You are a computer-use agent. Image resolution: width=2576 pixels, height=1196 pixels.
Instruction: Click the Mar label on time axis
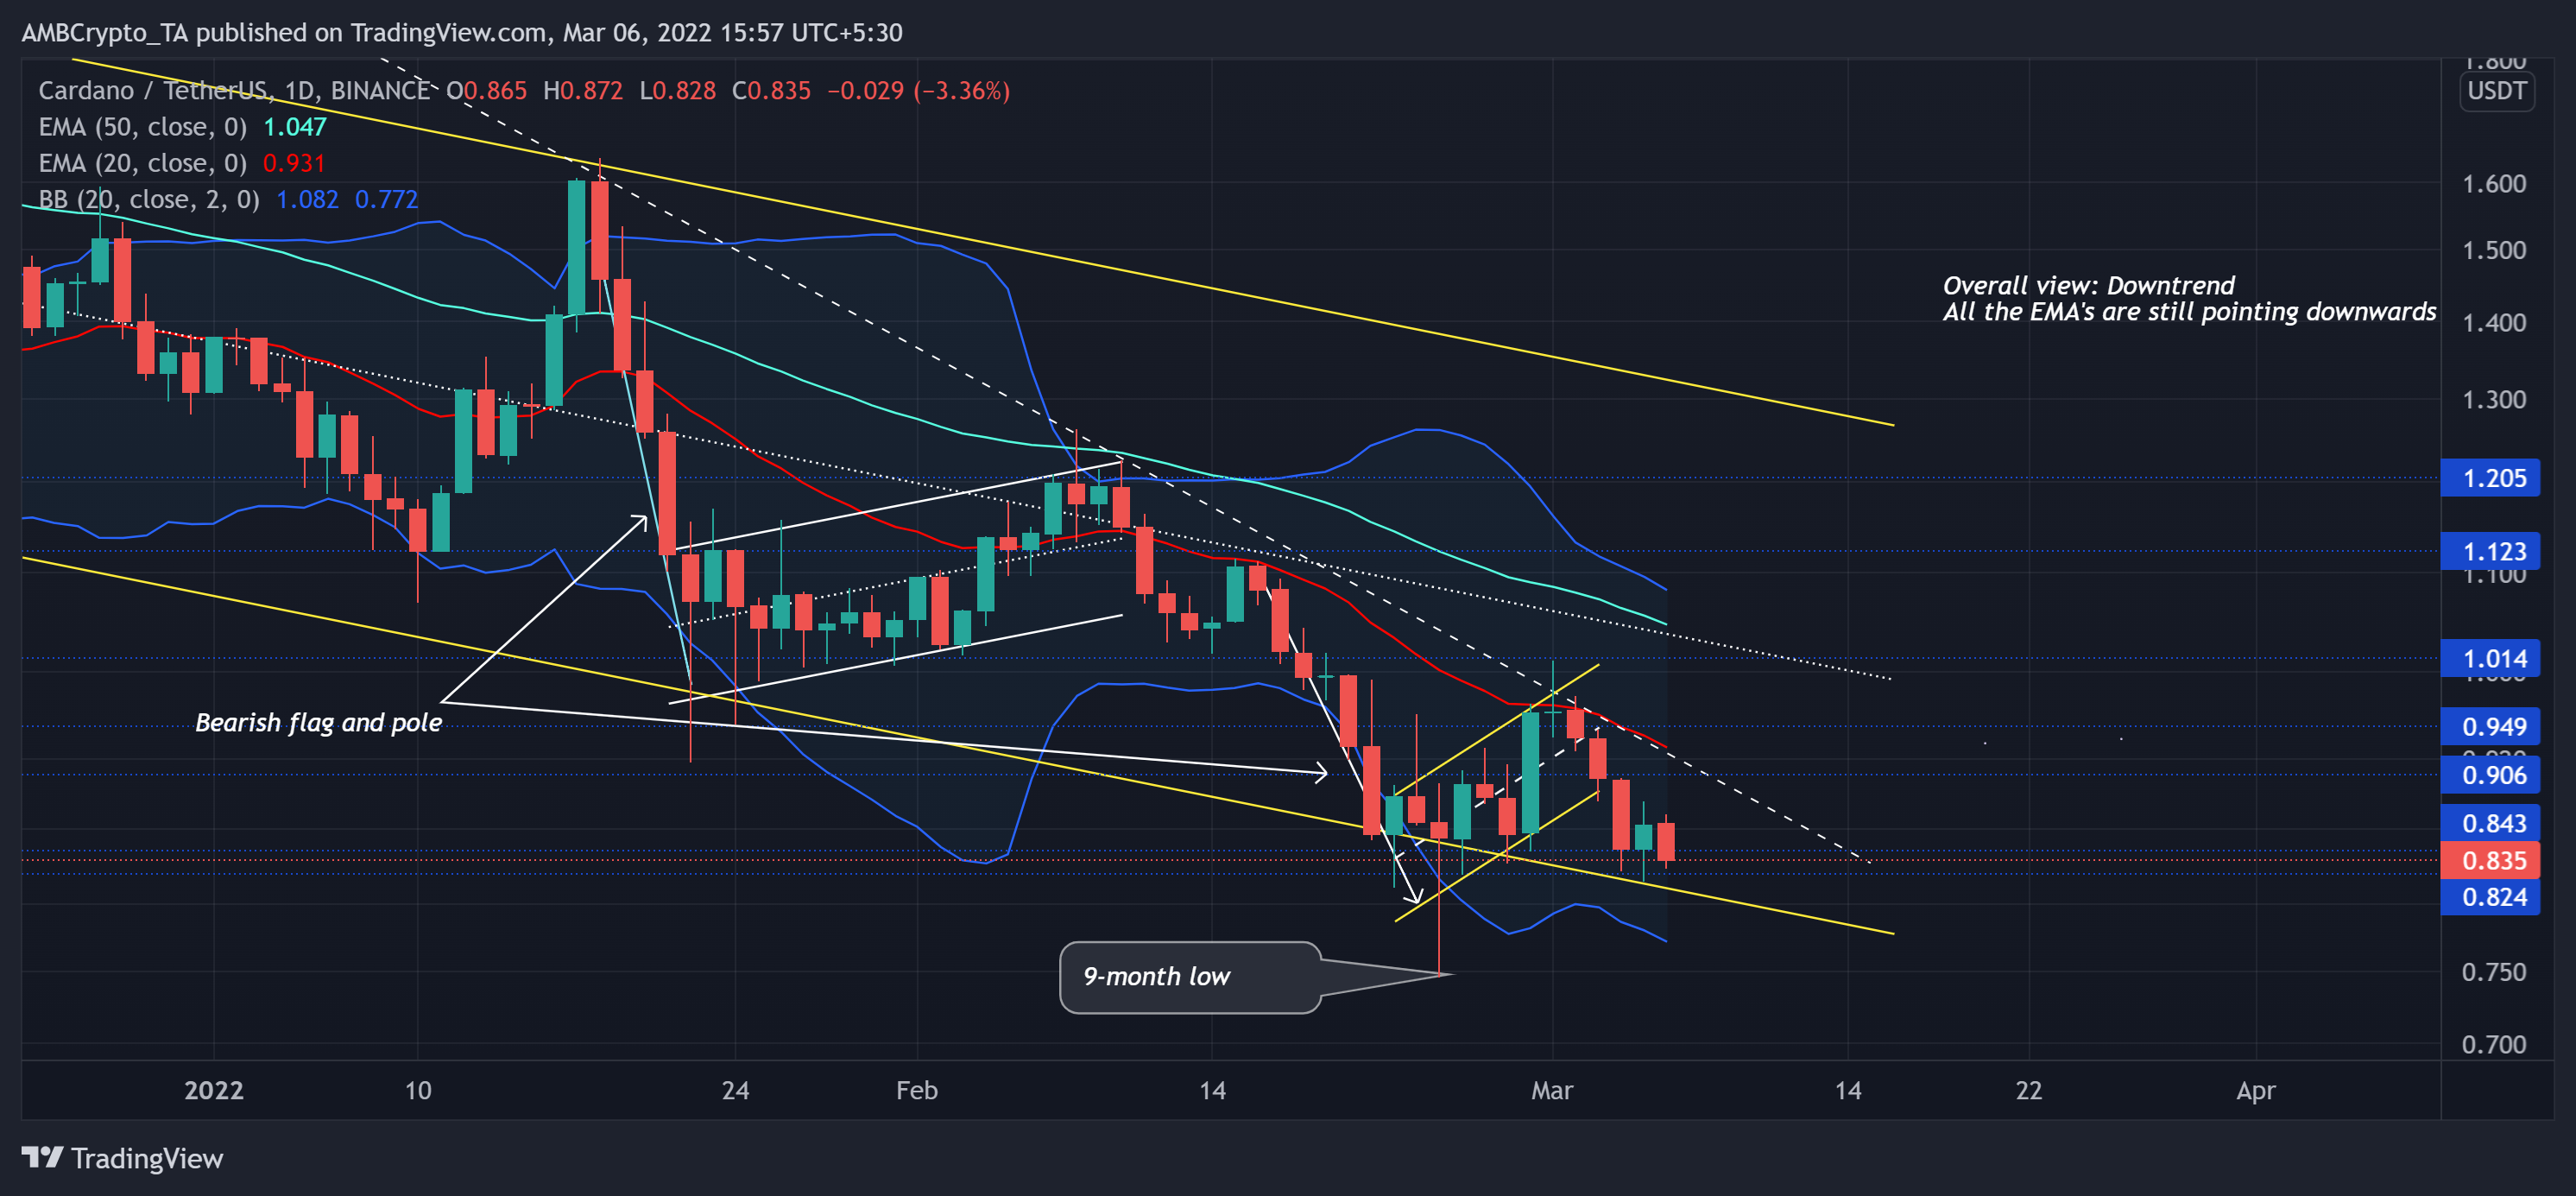1552,1090
